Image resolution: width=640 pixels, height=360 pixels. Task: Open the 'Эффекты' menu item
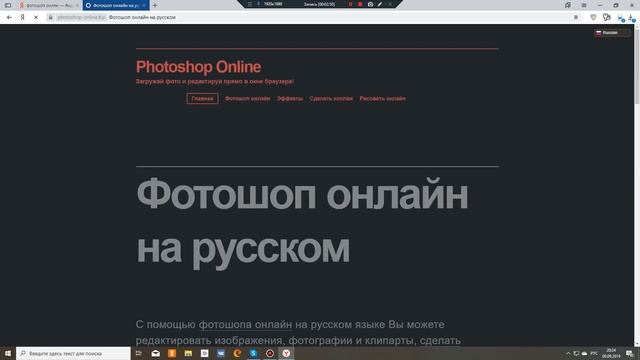click(290, 98)
